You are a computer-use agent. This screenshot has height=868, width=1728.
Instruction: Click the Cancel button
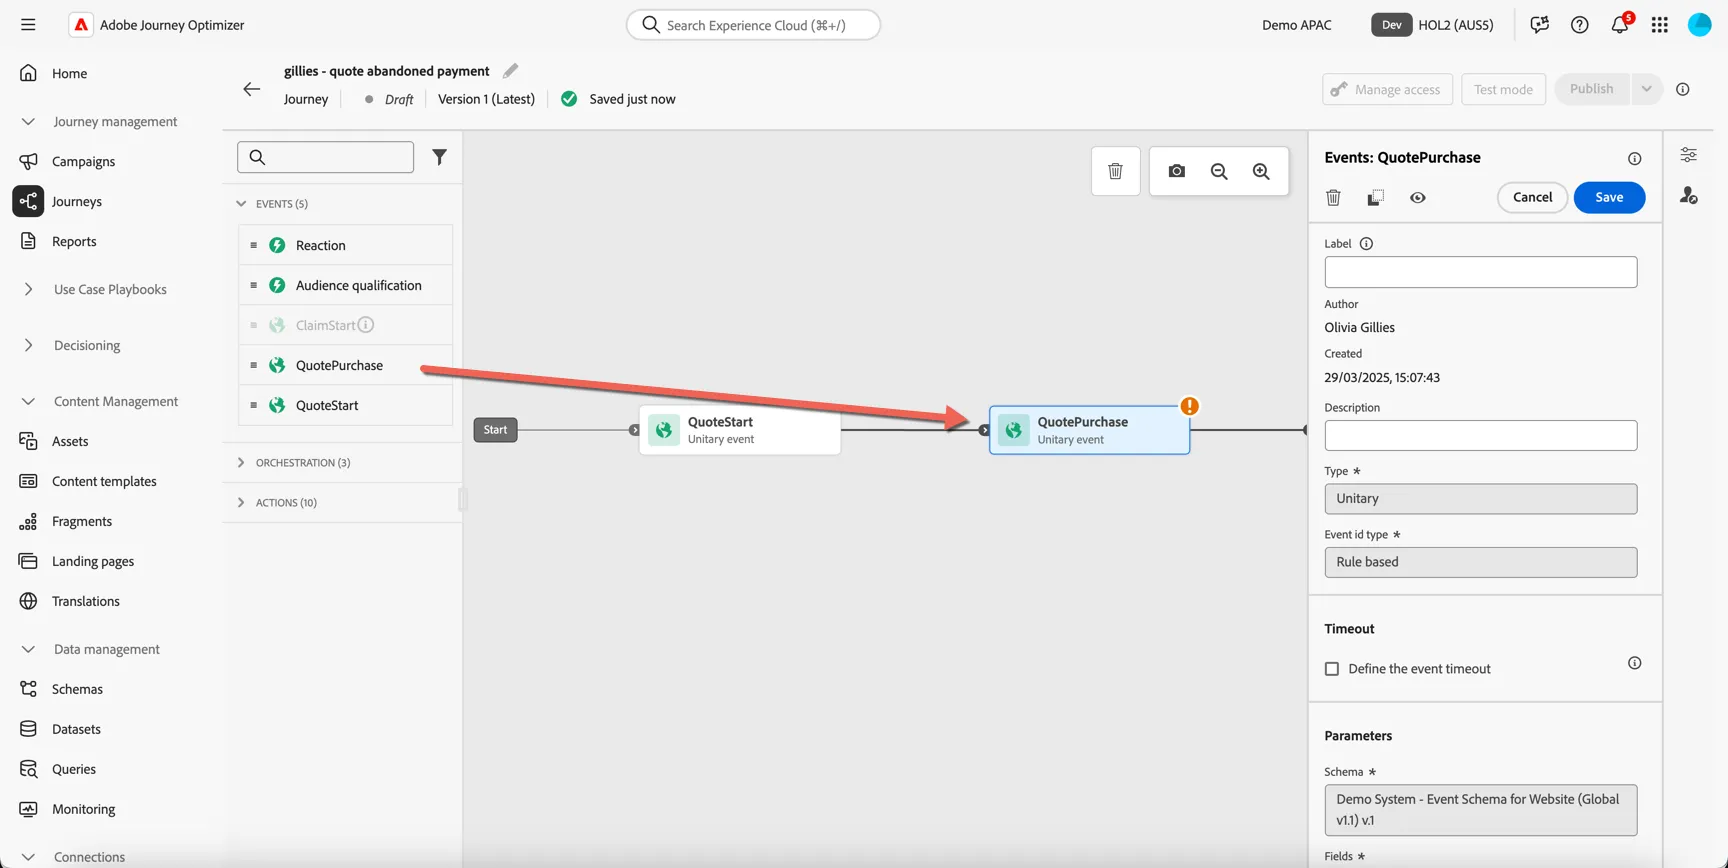(1532, 197)
